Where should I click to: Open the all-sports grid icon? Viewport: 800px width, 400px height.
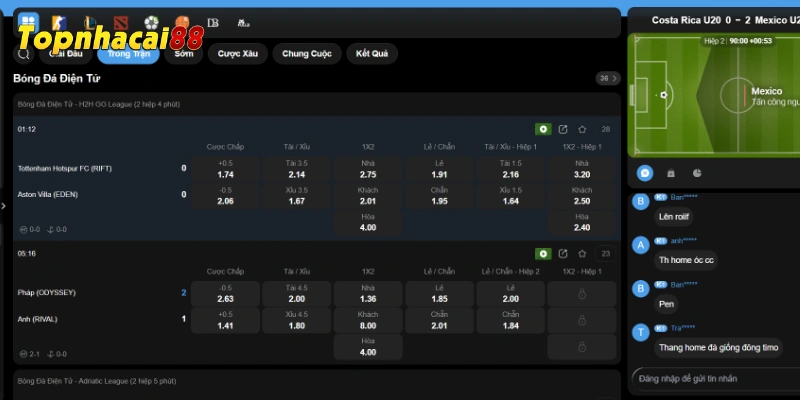click(28, 22)
